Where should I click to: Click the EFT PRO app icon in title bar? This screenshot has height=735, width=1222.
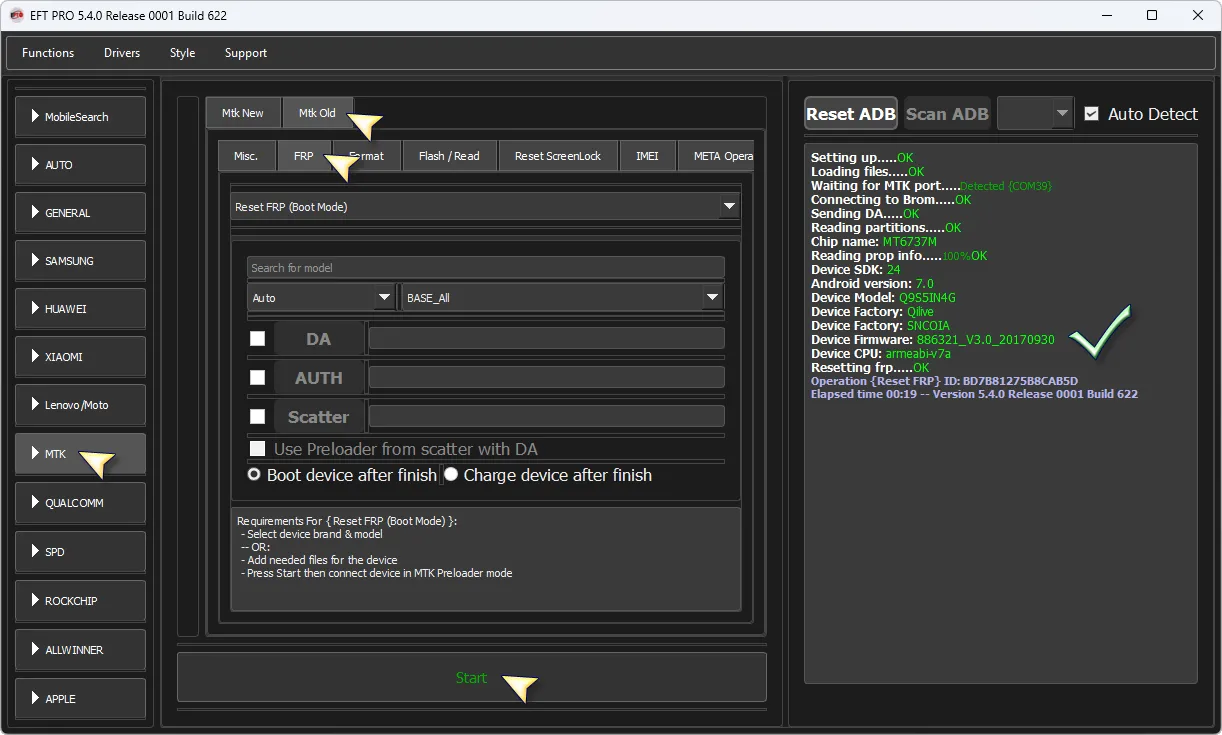(16, 16)
